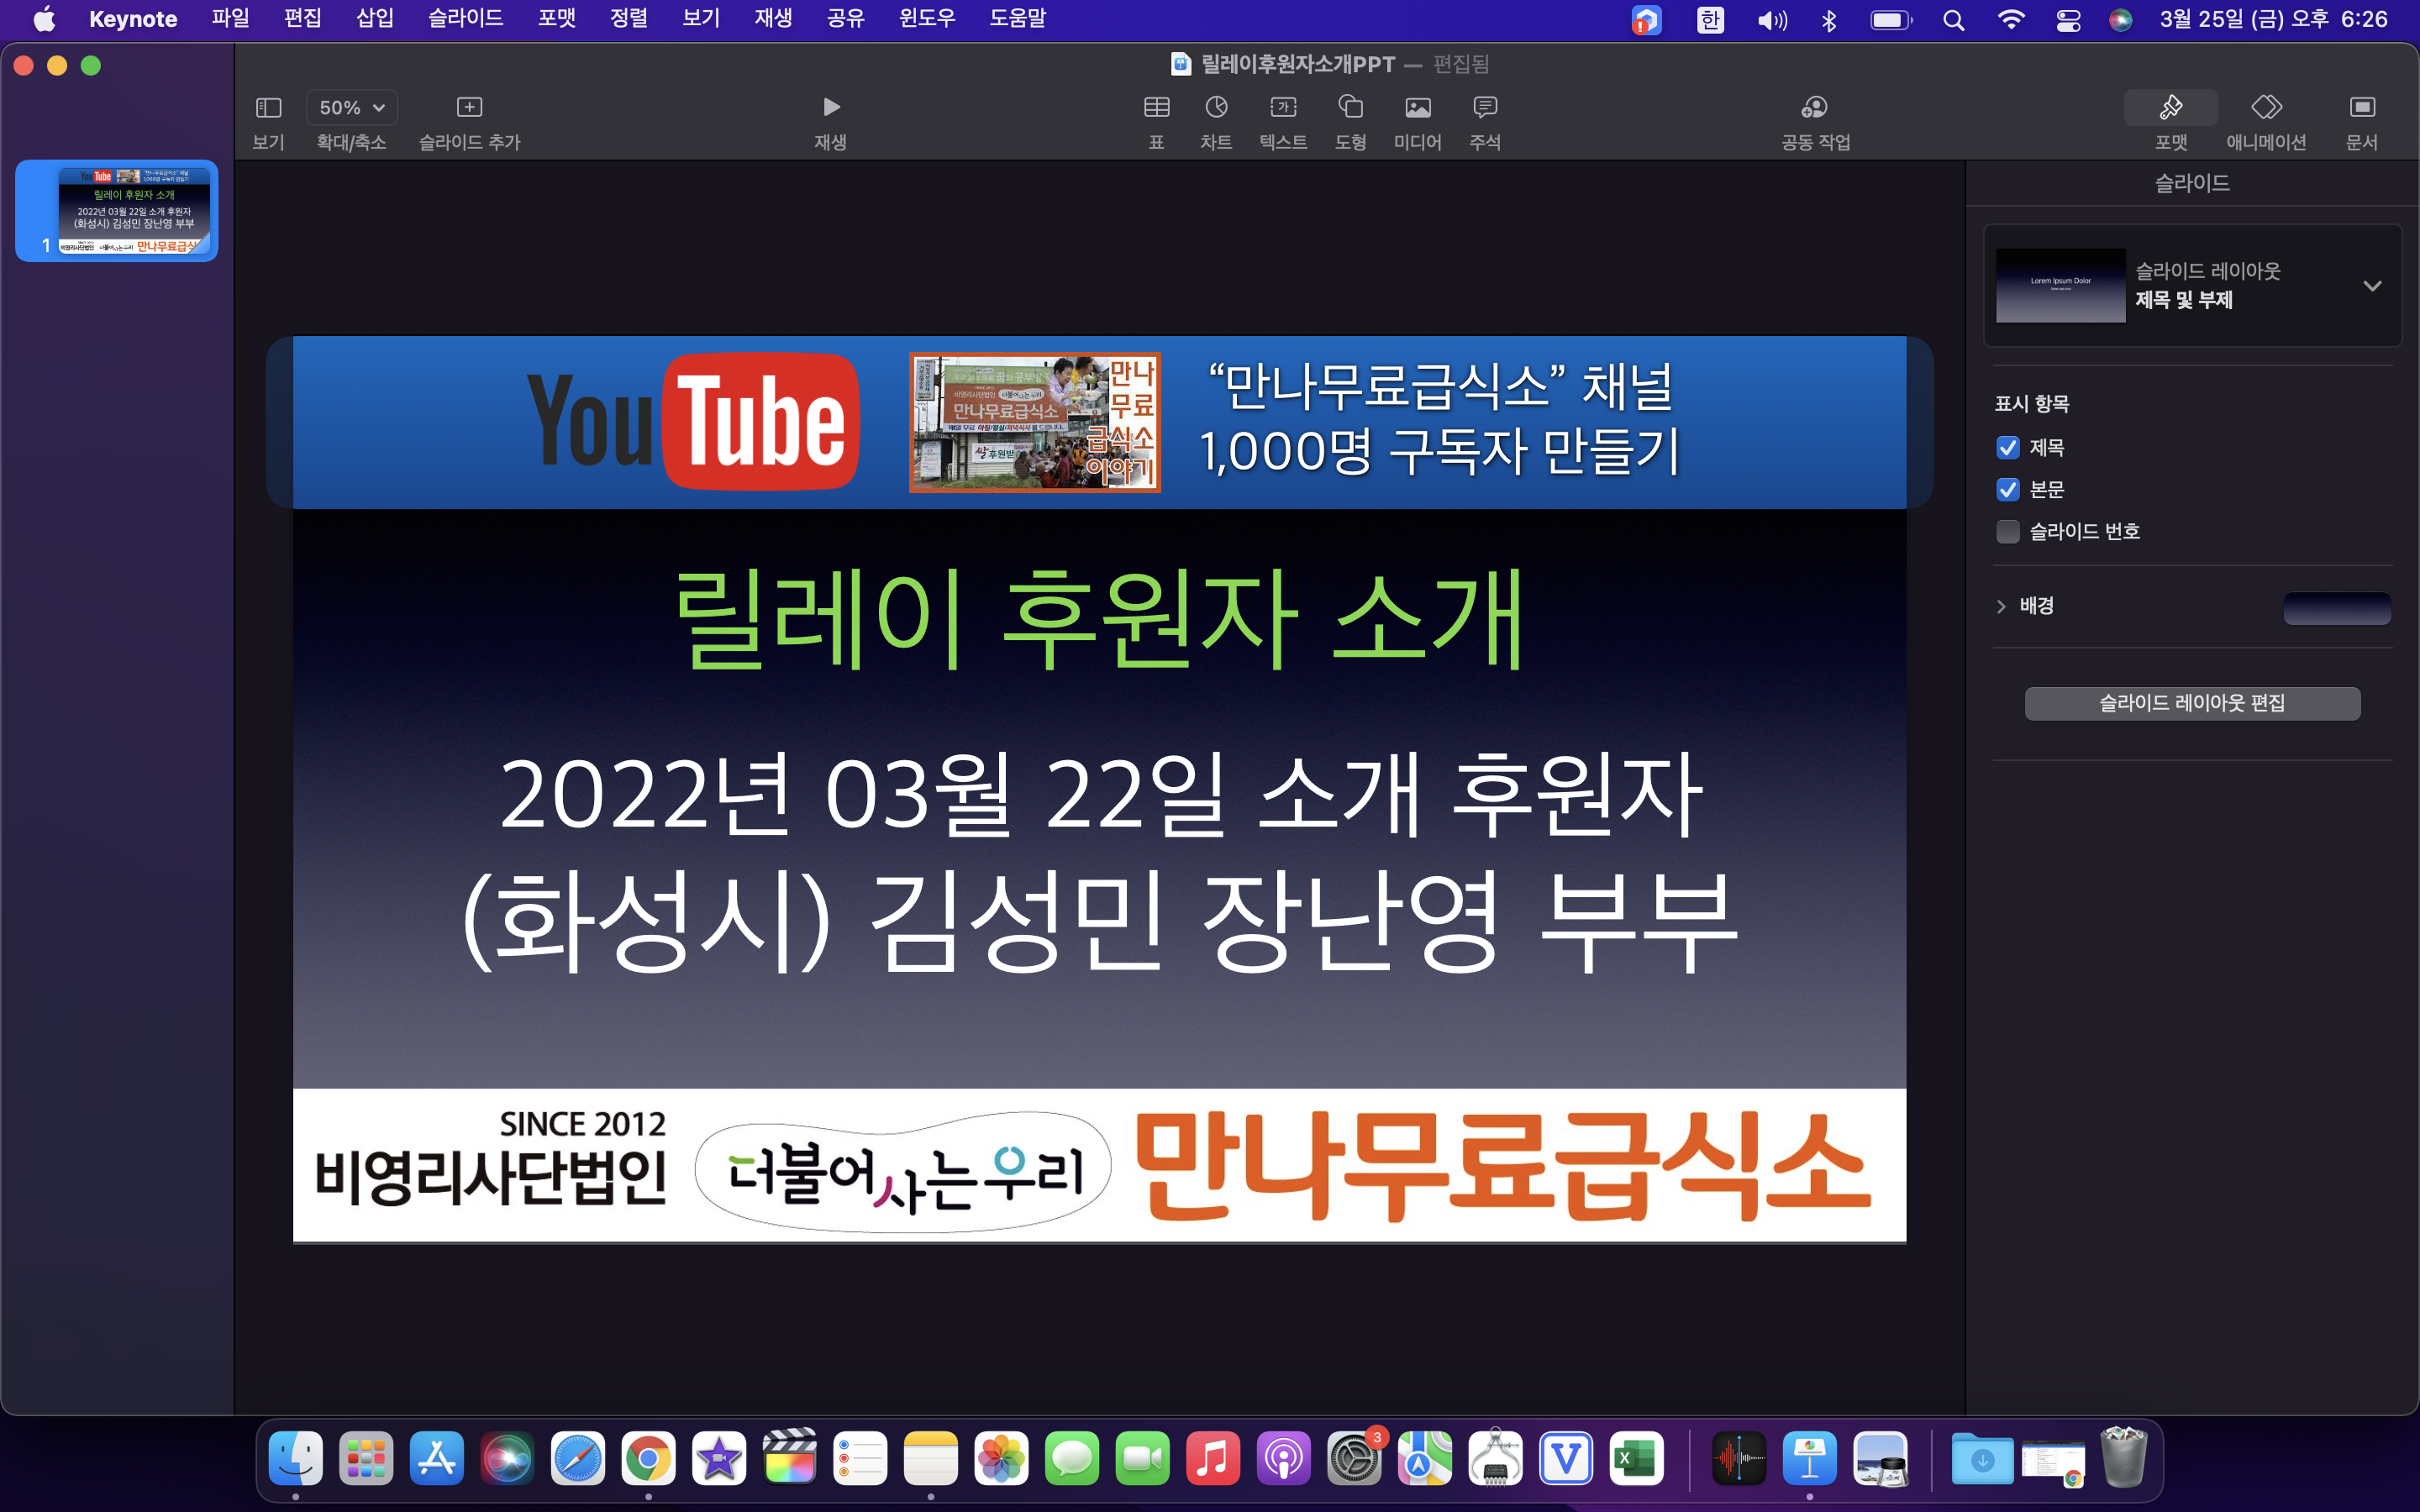Click the document title 릴레이후원자소개PPT
This screenshot has height=1512, width=2420.
1297,64
